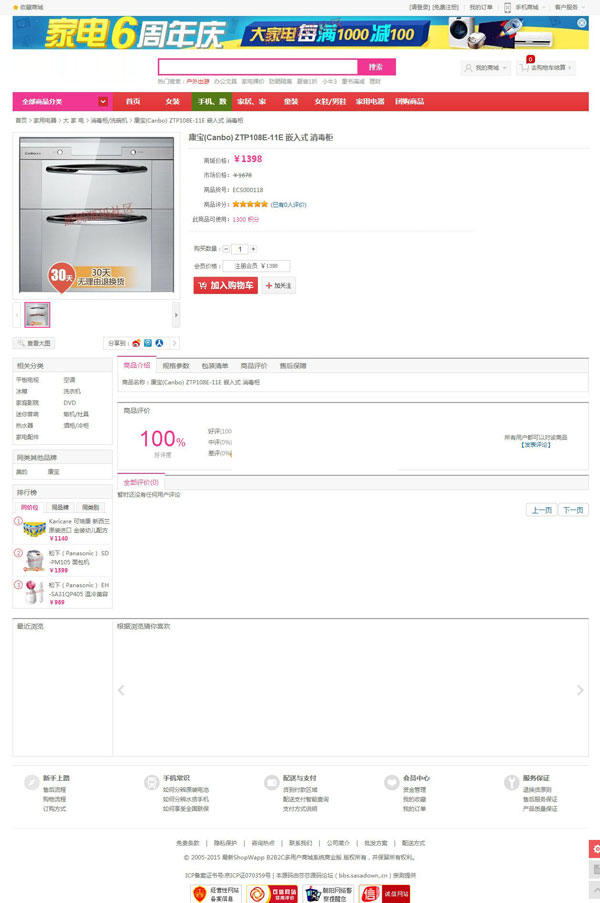Viewport: 600px width, 903px height.
Task: Show the next product thumbnail arrow
Action: click(176, 315)
